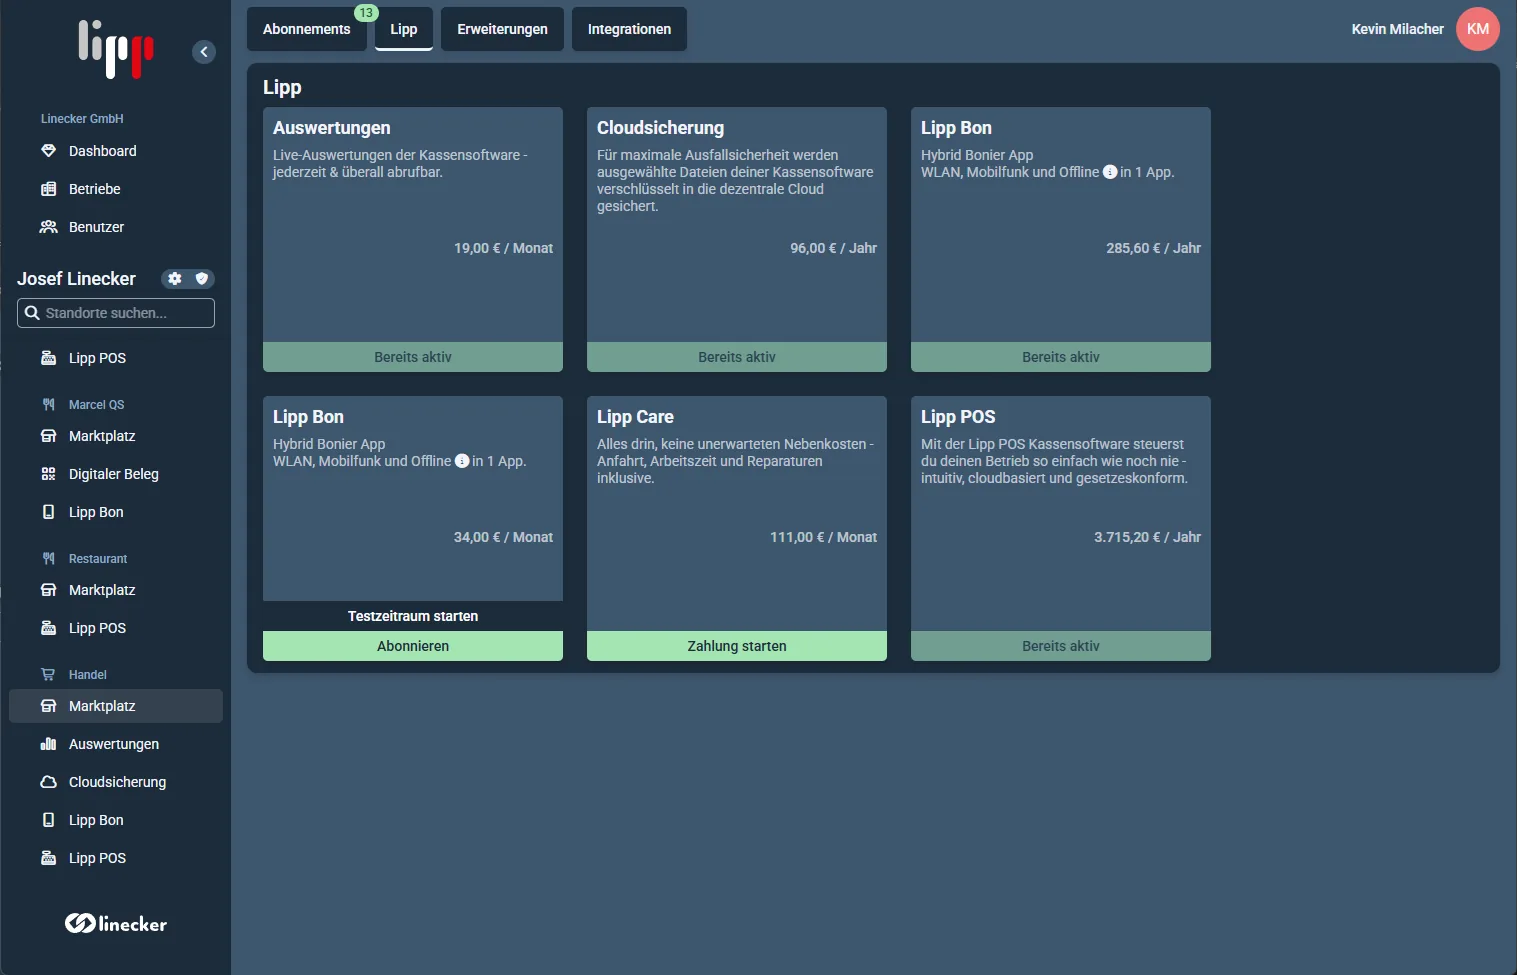Screen dimensions: 1517x975
Task: Open Lipp POS under Handel
Action: [x=116, y=858]
